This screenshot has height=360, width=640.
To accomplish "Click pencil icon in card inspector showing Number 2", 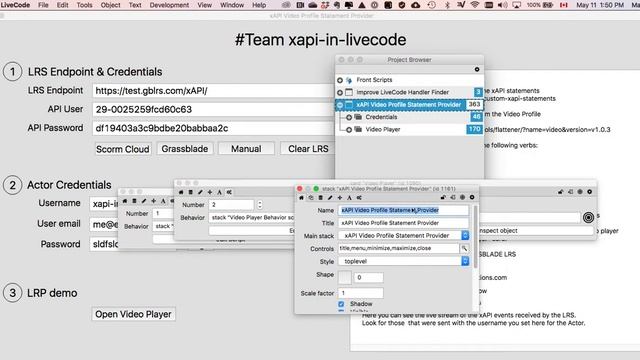I will pos(200,192).
